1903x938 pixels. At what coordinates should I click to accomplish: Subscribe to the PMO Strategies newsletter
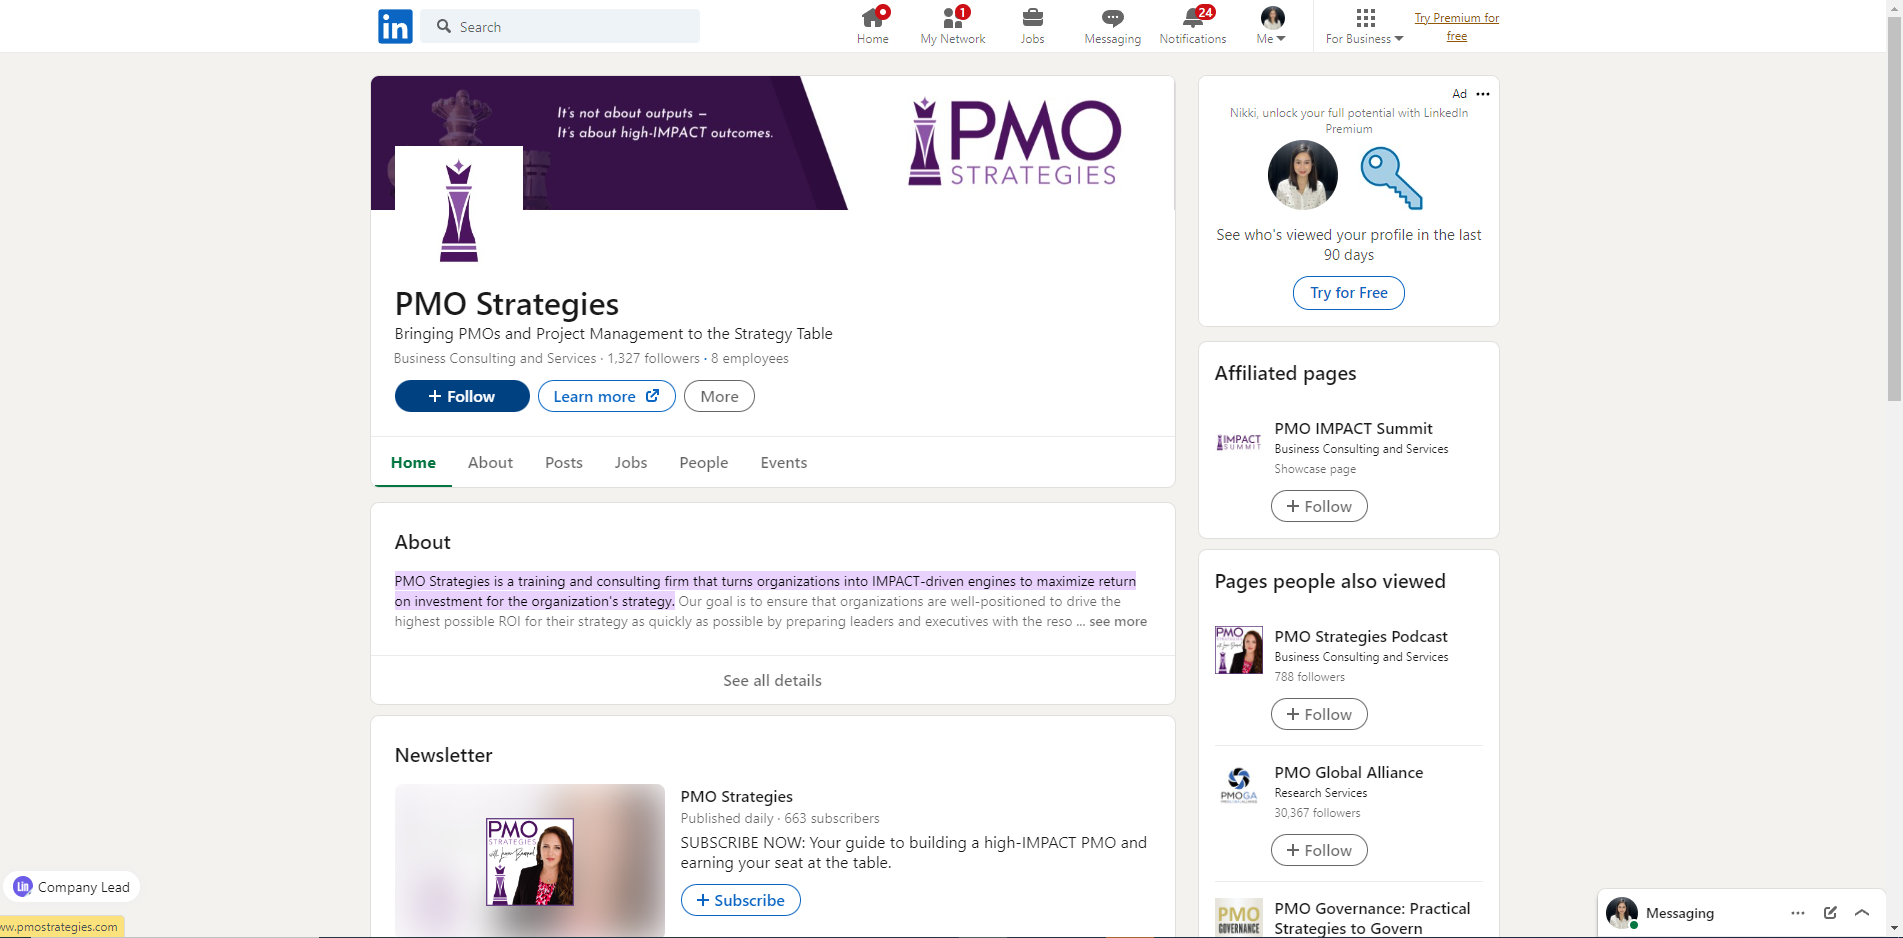click(x=741, y=900)
